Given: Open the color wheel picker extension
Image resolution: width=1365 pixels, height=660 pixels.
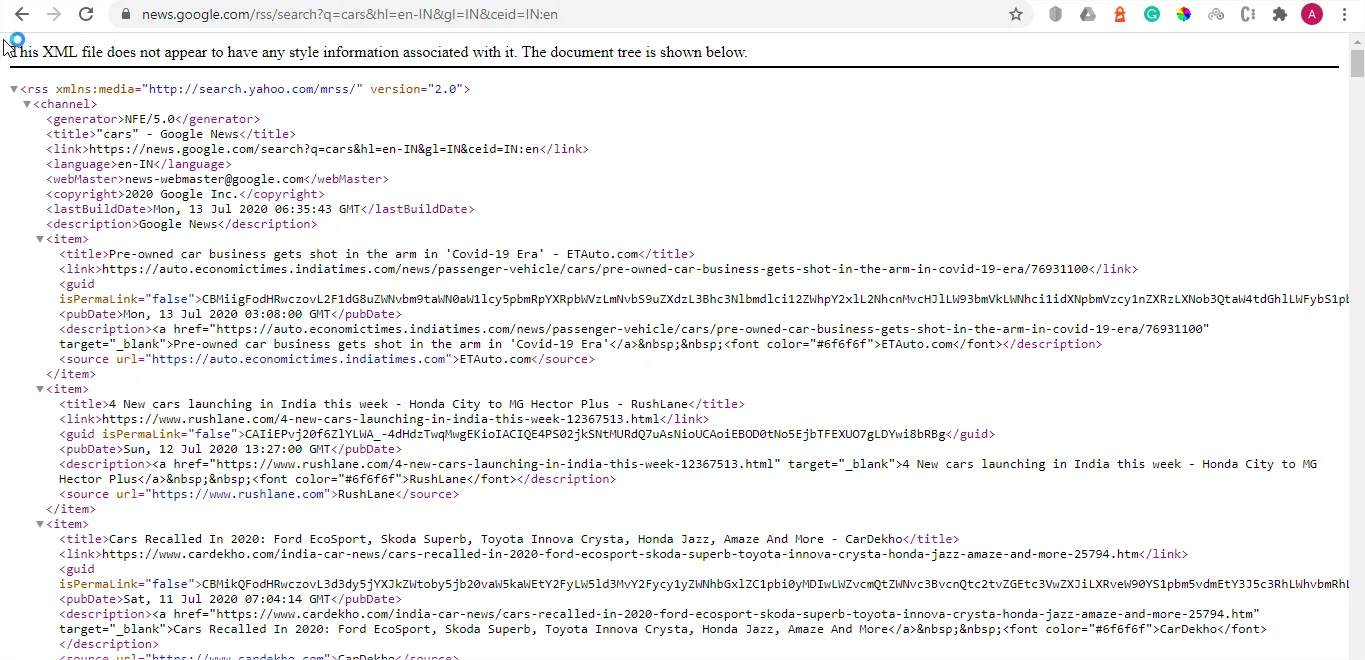Looking at the screenshot, I should pos(1184,14).
